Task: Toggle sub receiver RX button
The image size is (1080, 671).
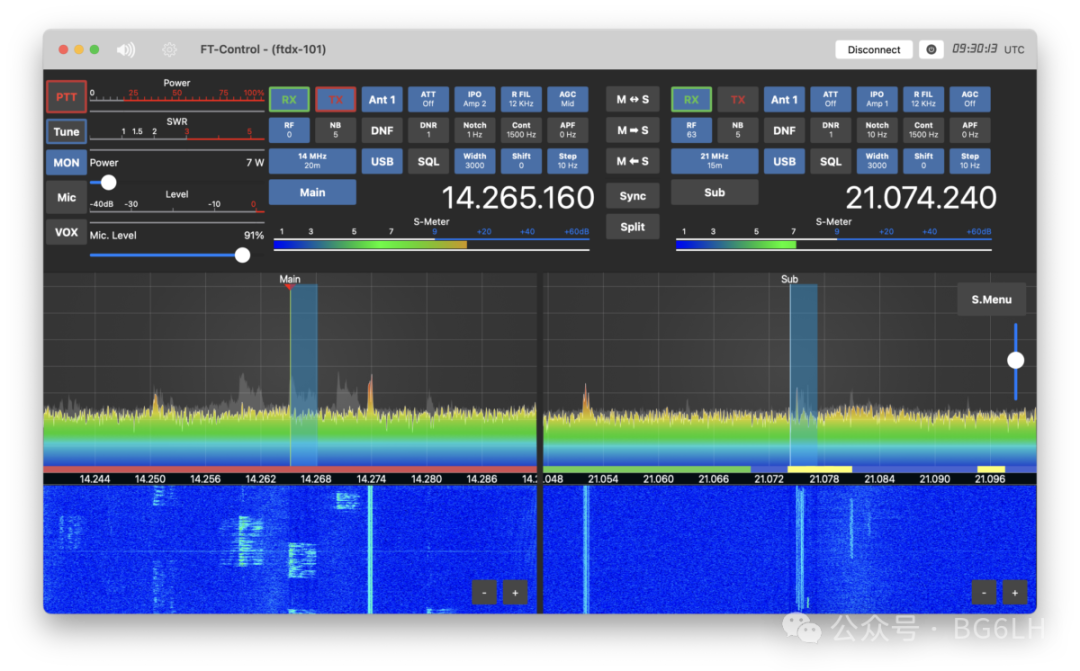Action: click(x=692, y=99)
